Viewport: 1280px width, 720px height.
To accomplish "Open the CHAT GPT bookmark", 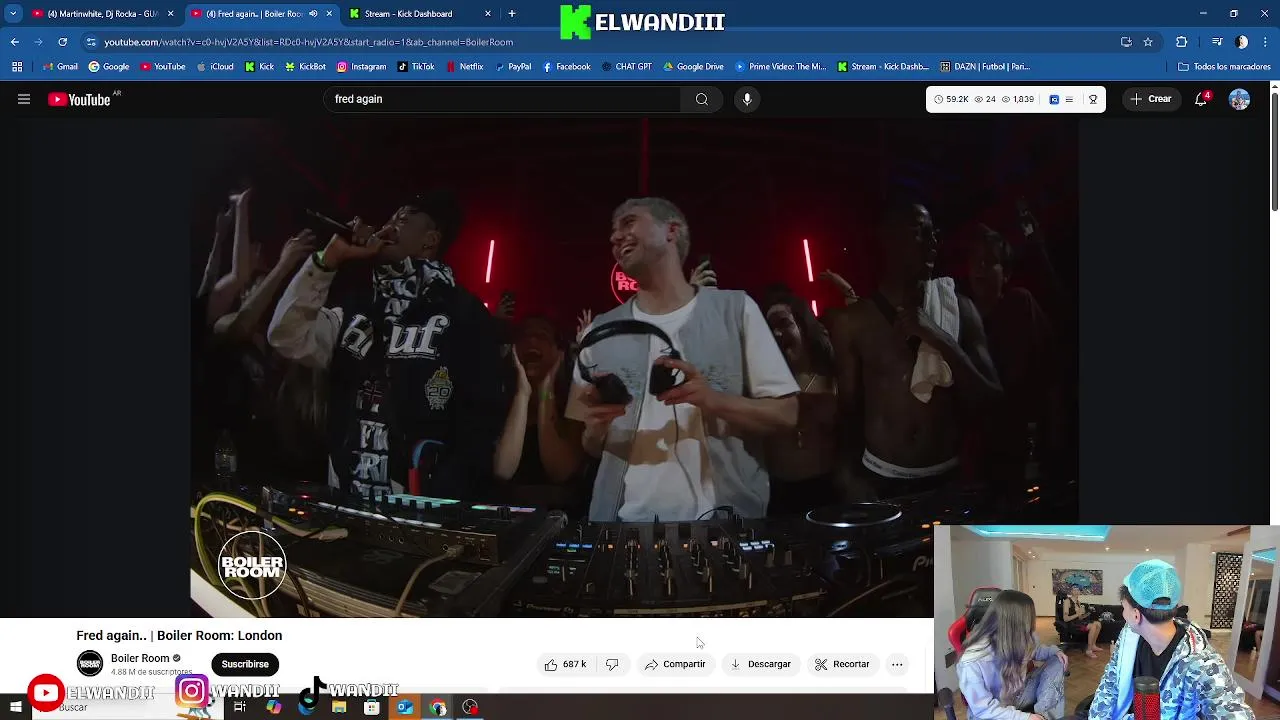I will pos(626,67).
